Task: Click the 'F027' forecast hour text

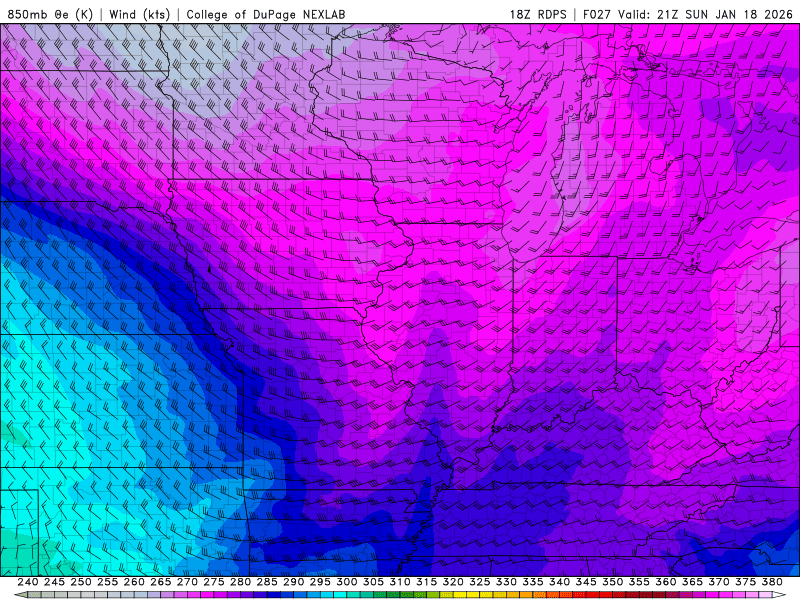Action: (596, 14)
